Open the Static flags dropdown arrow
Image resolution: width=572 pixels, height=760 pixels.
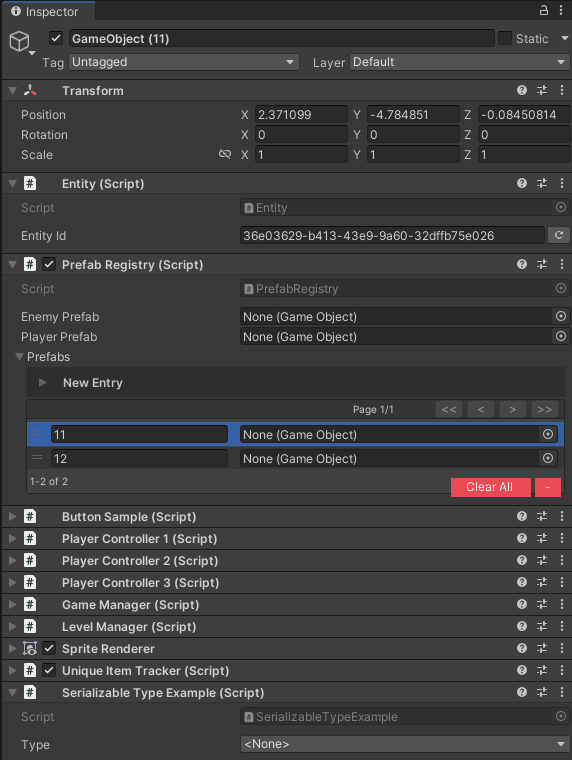coord(564,38)
